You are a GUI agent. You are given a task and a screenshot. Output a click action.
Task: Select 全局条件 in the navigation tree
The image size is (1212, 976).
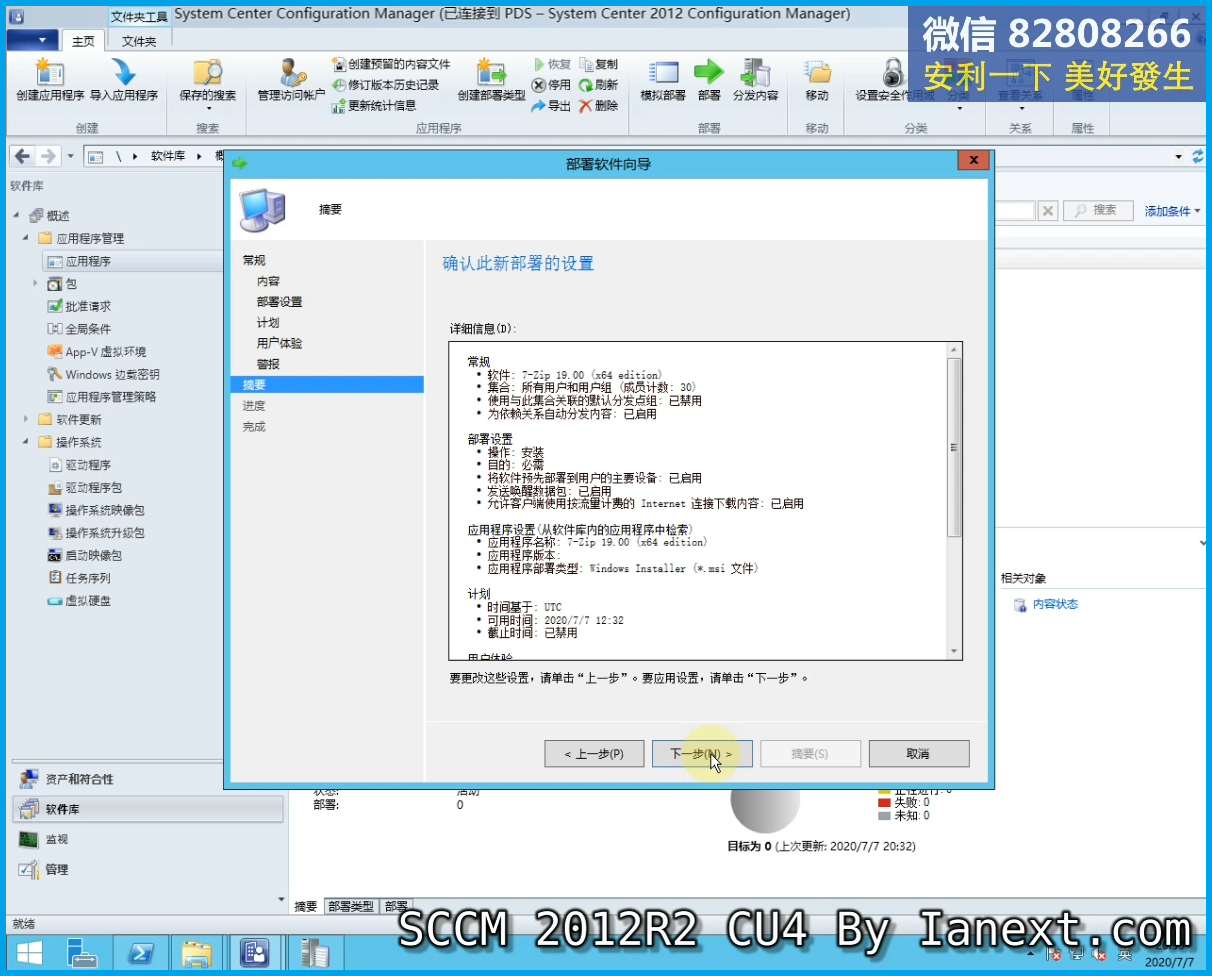[x=79, y=329]
